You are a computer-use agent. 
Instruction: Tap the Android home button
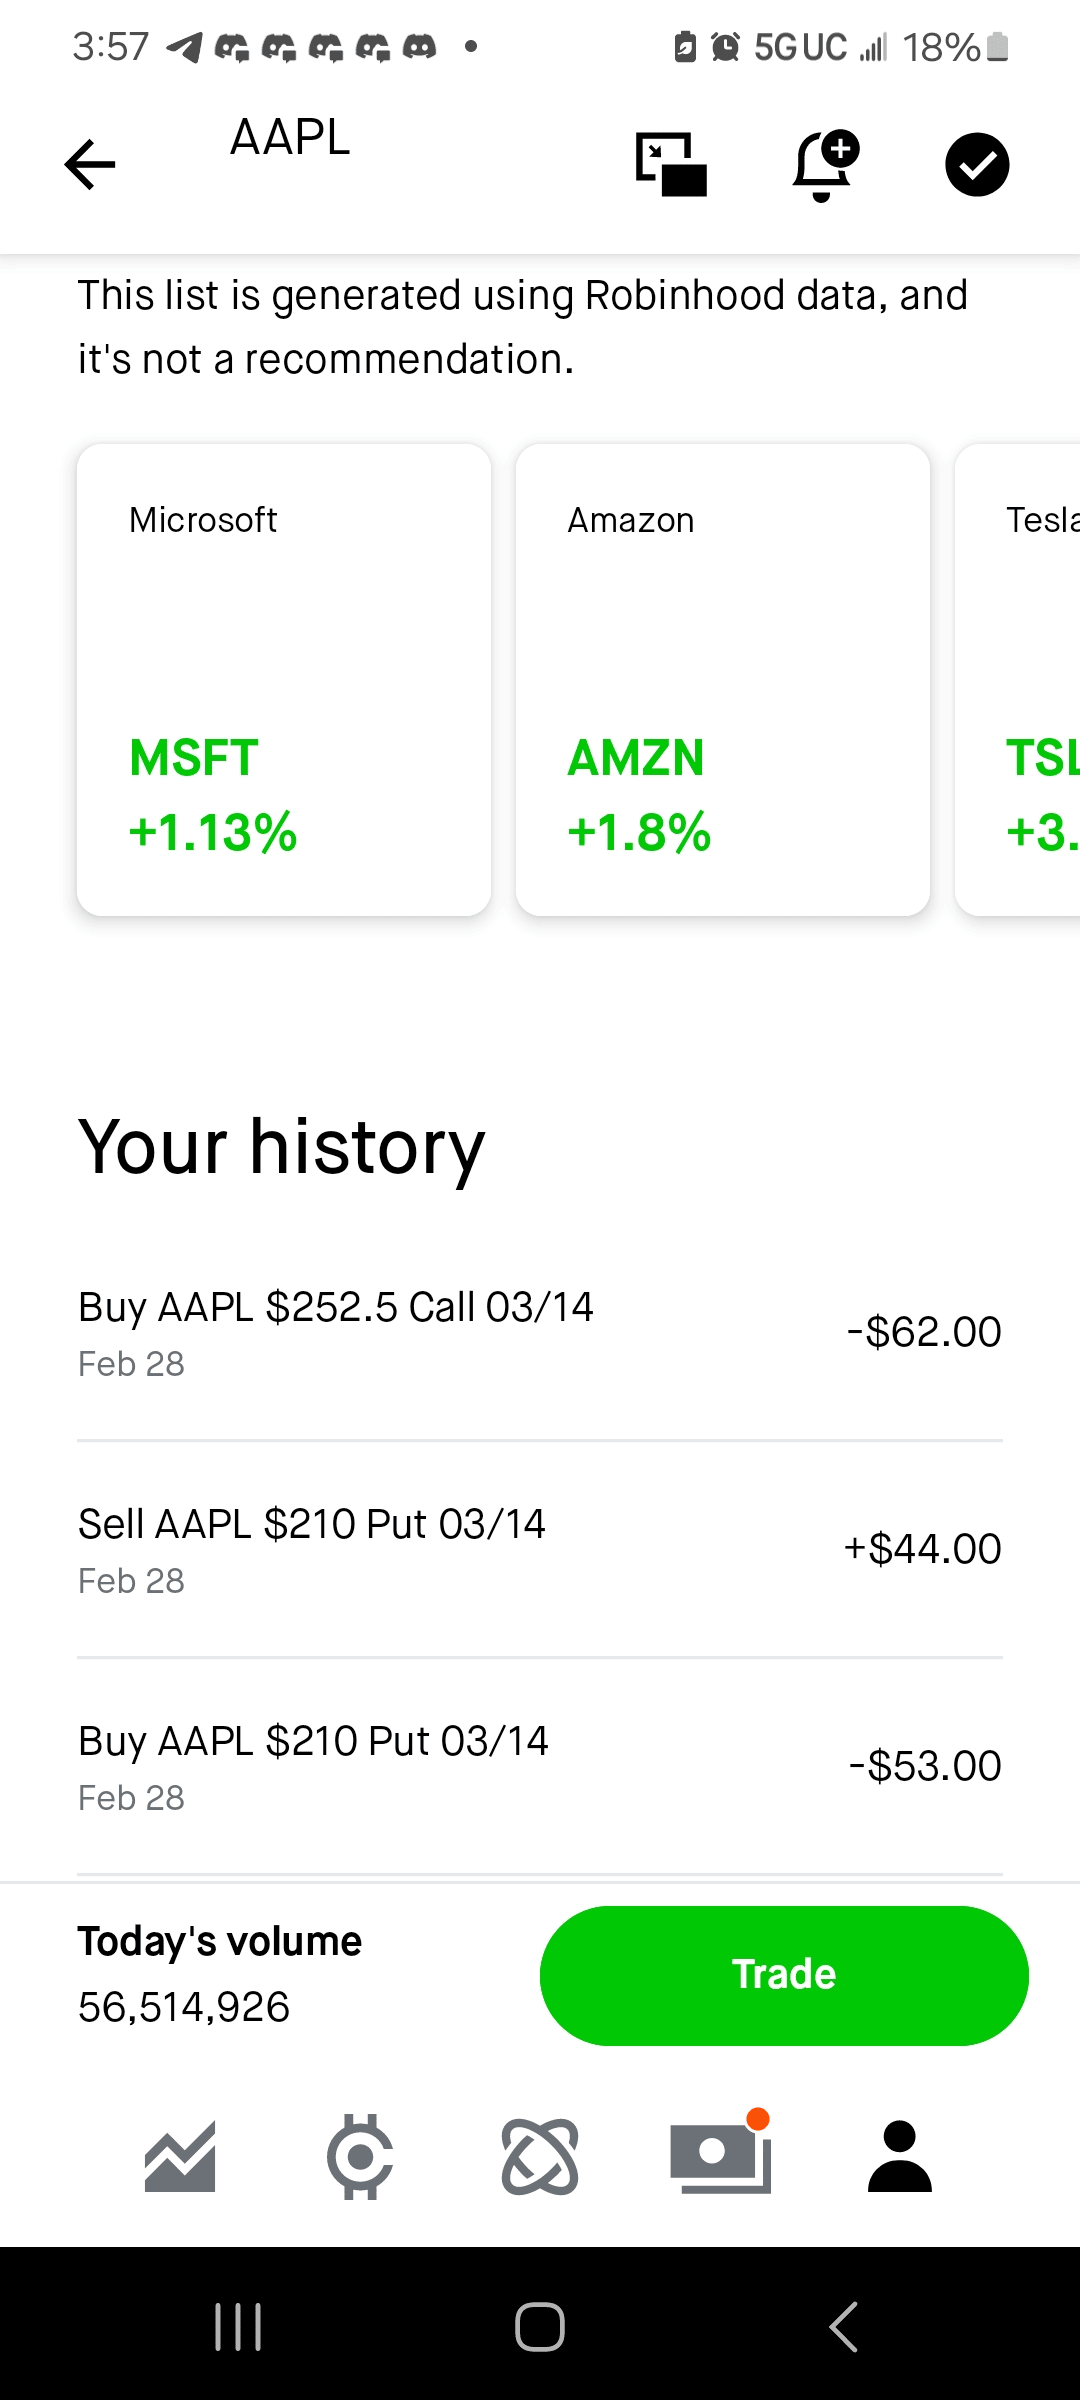(540, 2327)
